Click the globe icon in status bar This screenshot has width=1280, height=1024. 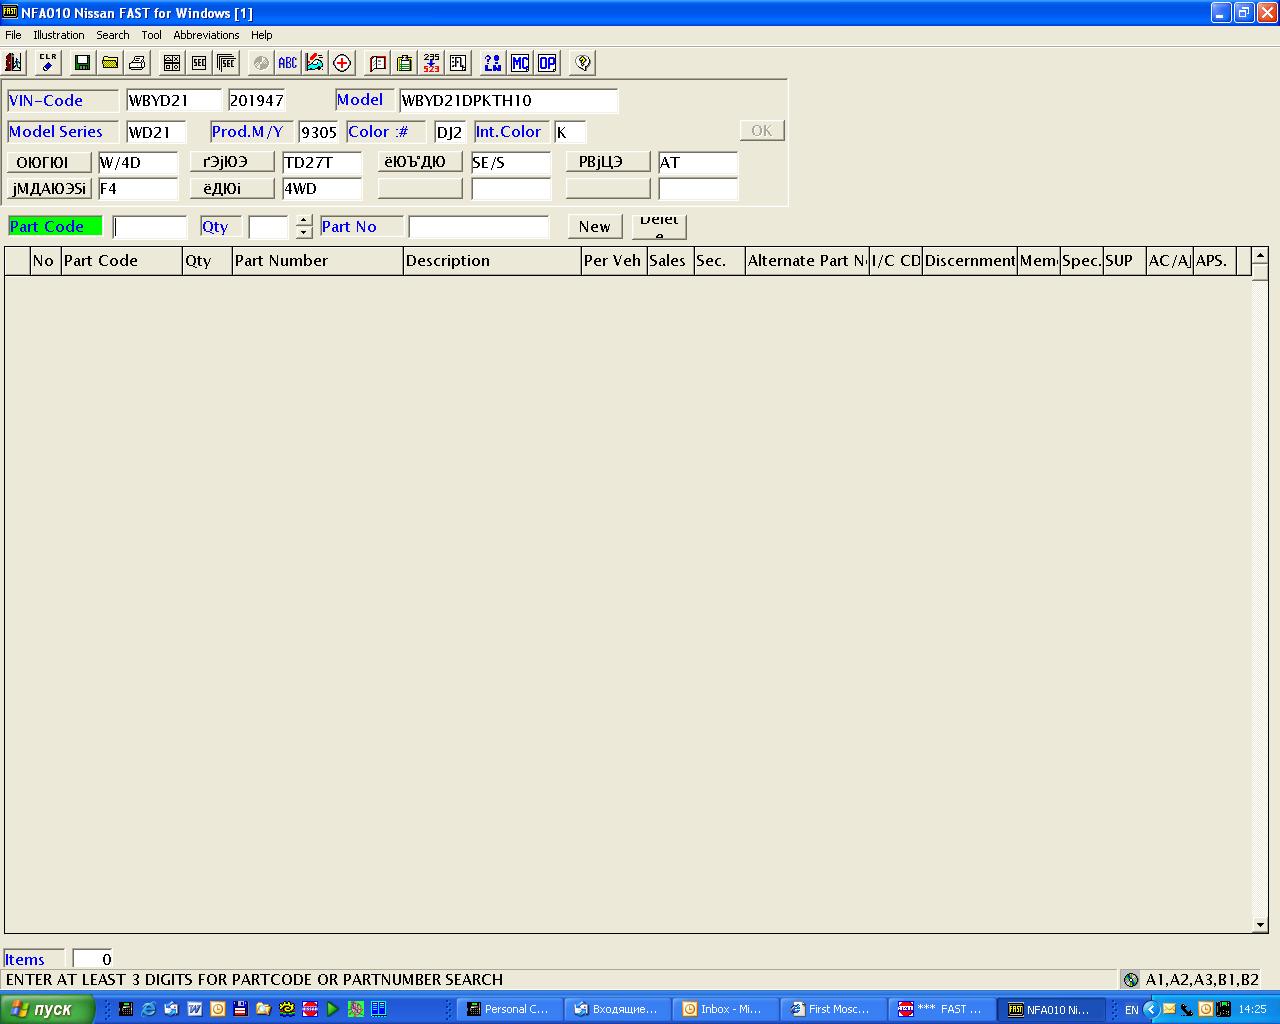coord(1131,980)
